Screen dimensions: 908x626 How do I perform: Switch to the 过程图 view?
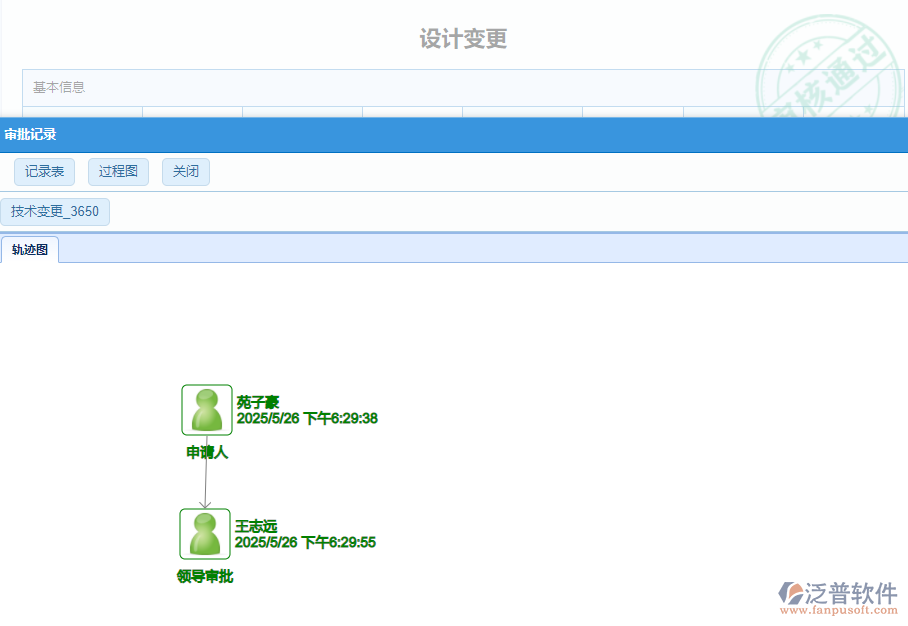tap(118, 171)
